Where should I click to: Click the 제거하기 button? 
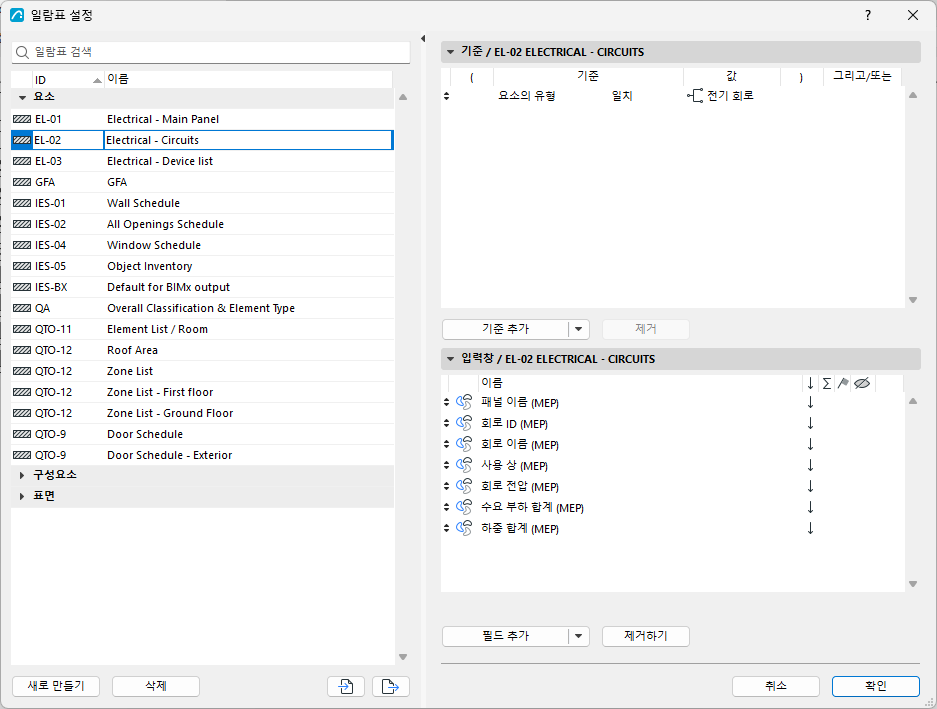click(x=646, y=636)
